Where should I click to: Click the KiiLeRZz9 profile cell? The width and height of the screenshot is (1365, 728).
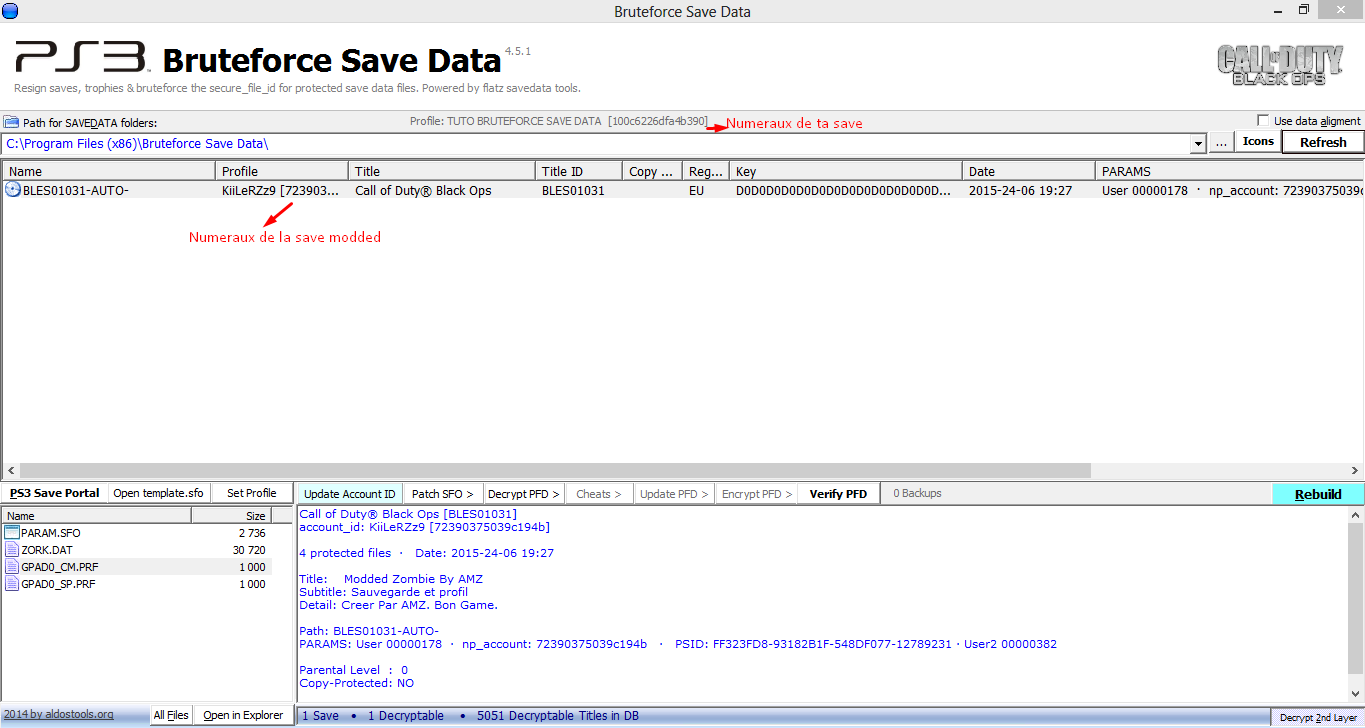[x=280, y=190]
